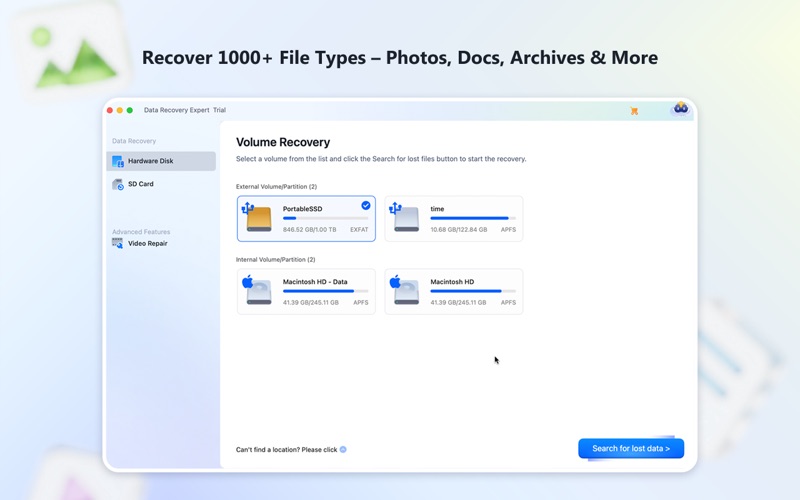
Task: Click the avatar icon in title bar
Action: coord(681,108)
